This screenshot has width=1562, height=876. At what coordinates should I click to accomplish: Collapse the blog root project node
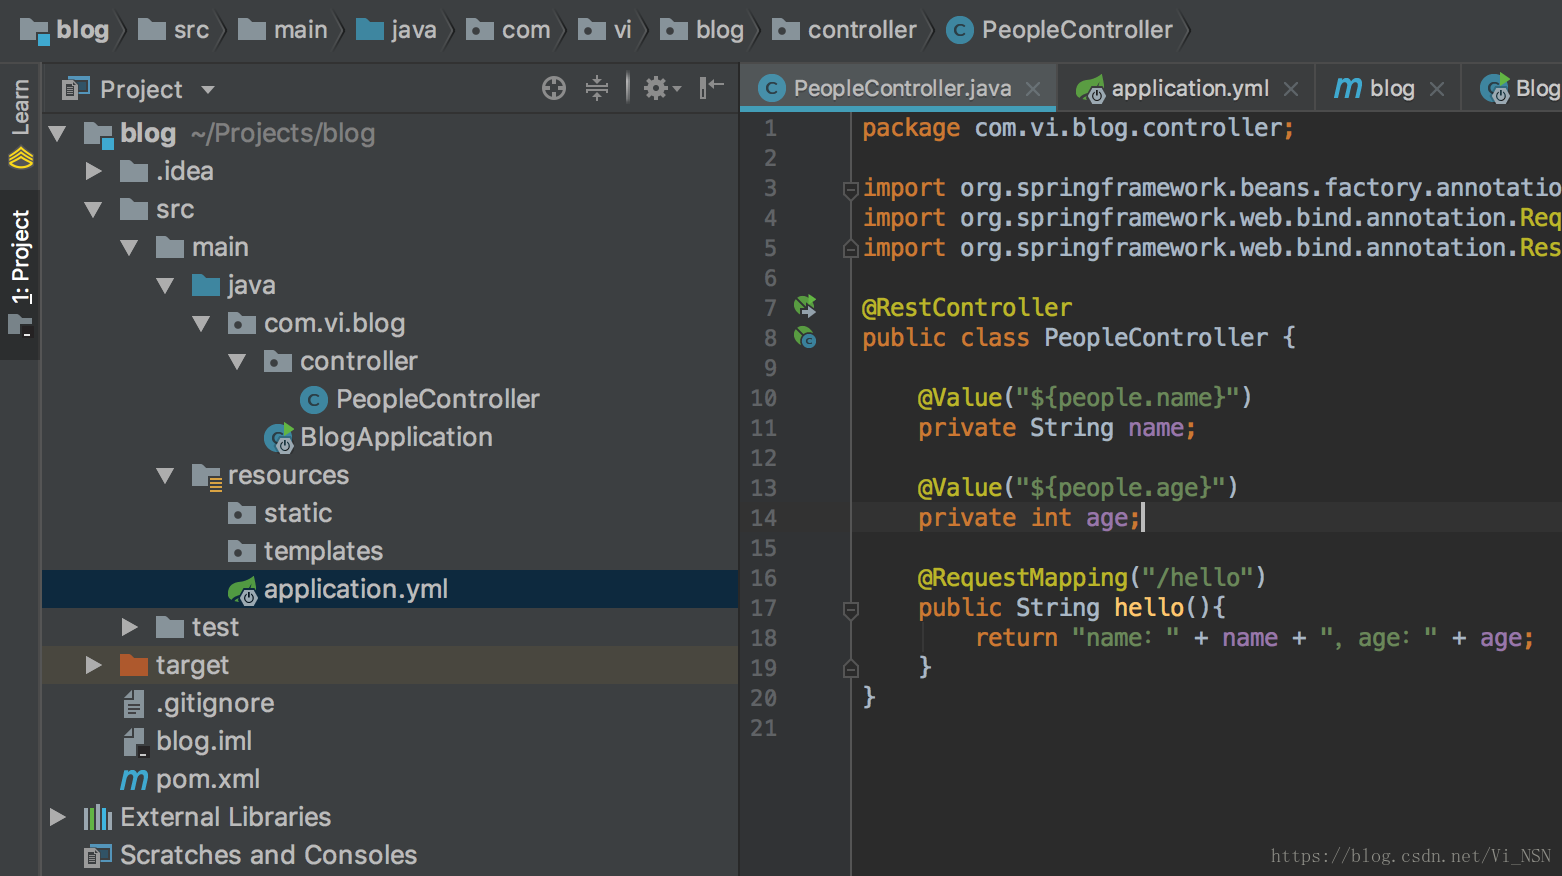pyautogui.click(x=57, y=133)
